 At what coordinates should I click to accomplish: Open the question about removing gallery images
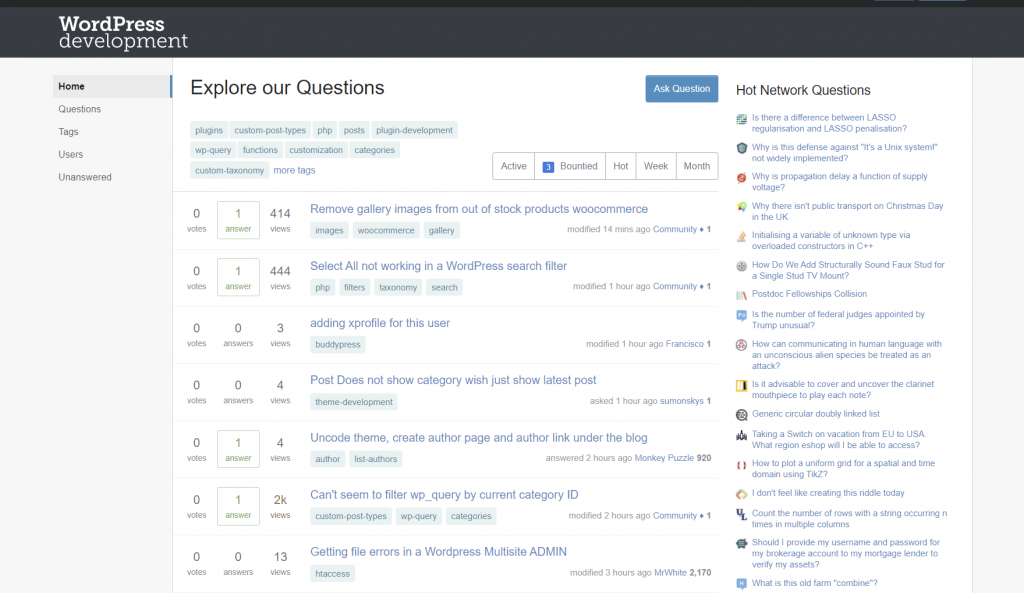pos(478,209)
